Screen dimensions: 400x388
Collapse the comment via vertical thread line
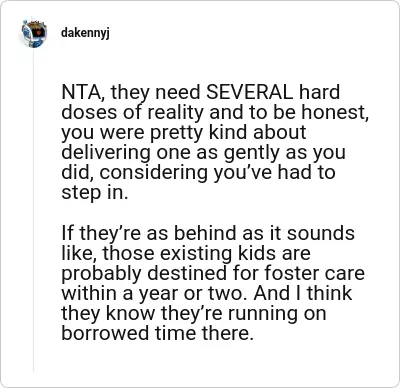[x=33, y=210]
